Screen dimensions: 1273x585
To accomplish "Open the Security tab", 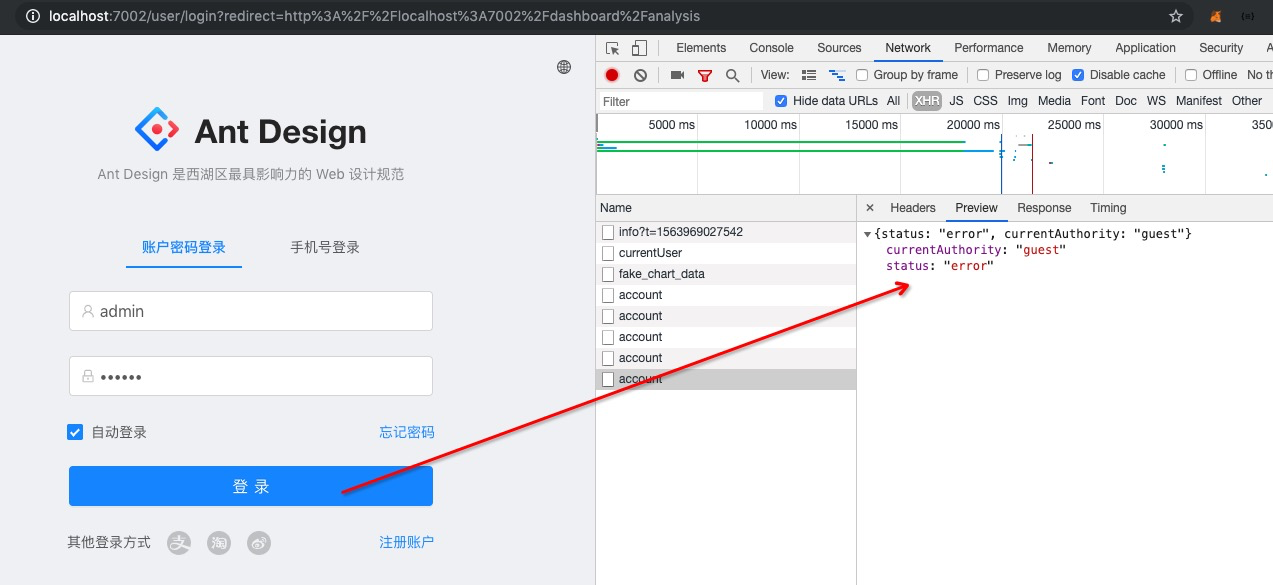I will [x=1221, y=48].
